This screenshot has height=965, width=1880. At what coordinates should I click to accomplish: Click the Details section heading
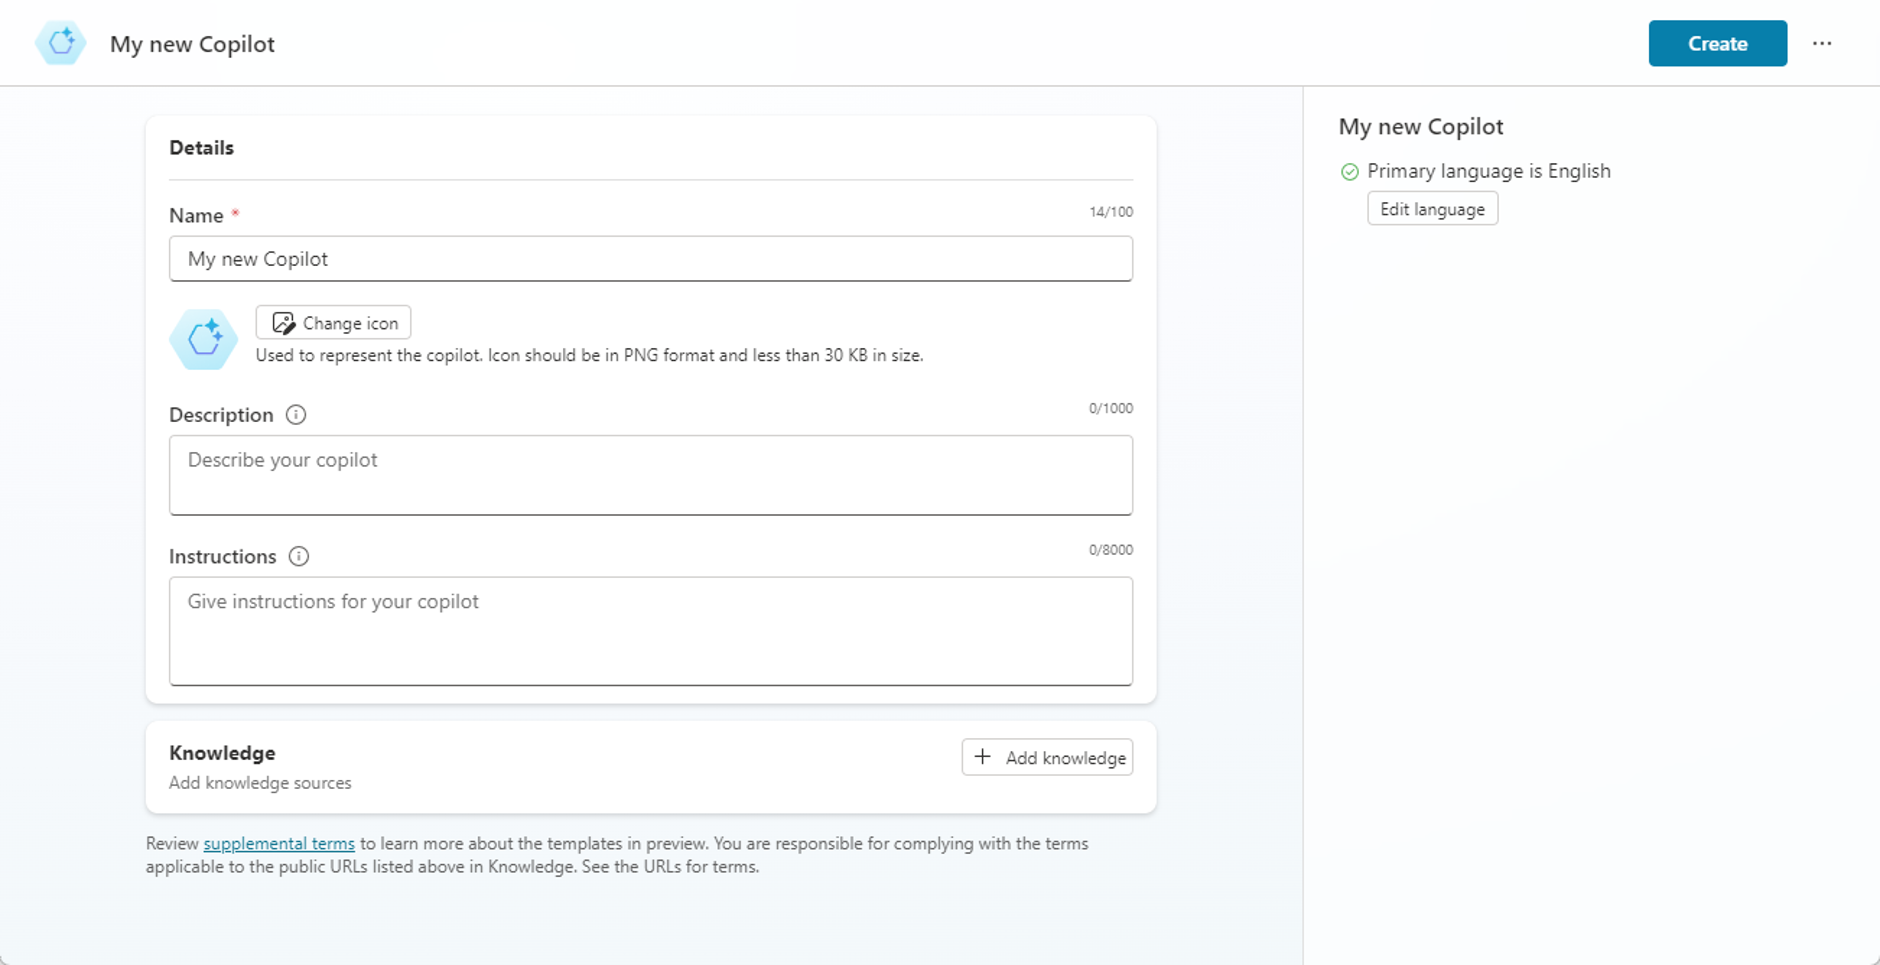201,148
